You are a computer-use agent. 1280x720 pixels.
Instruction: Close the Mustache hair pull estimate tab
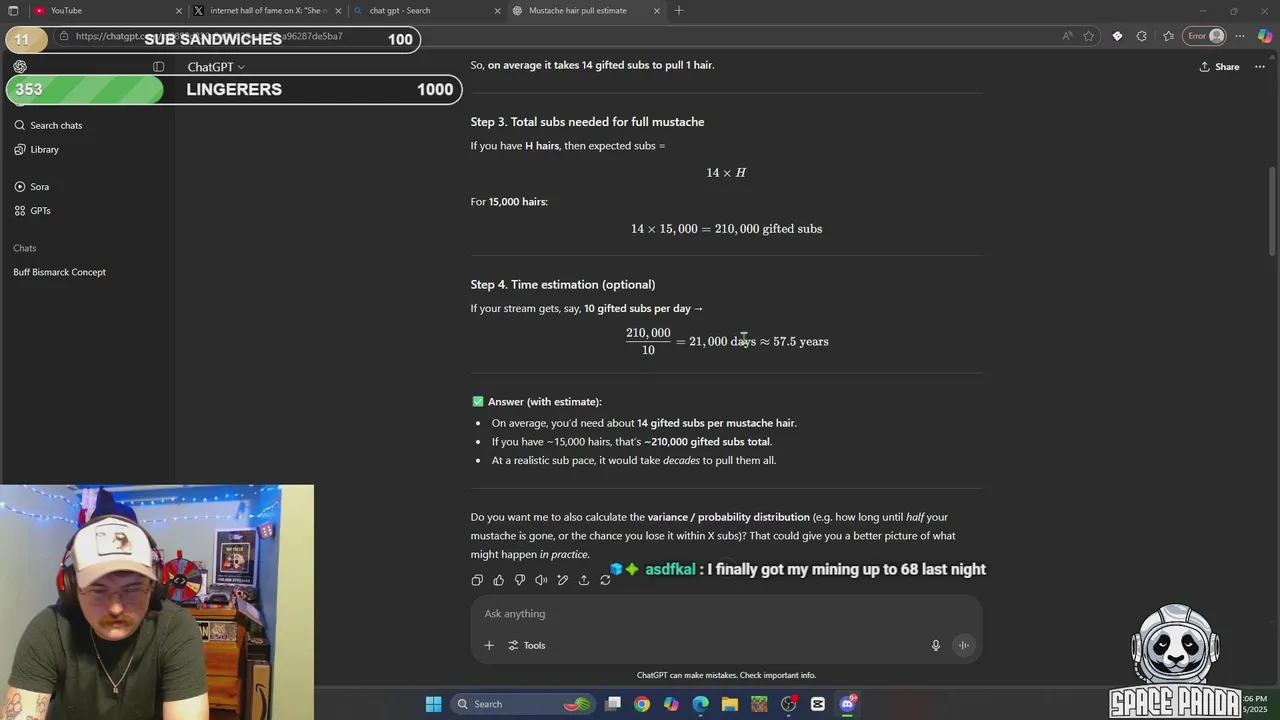tap(657, 11)
